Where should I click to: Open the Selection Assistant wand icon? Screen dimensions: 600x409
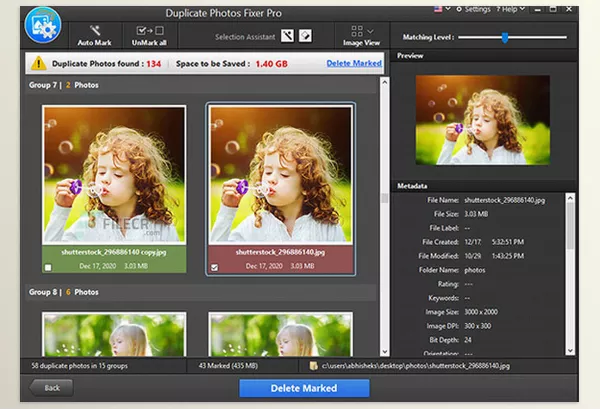(287, 36)
